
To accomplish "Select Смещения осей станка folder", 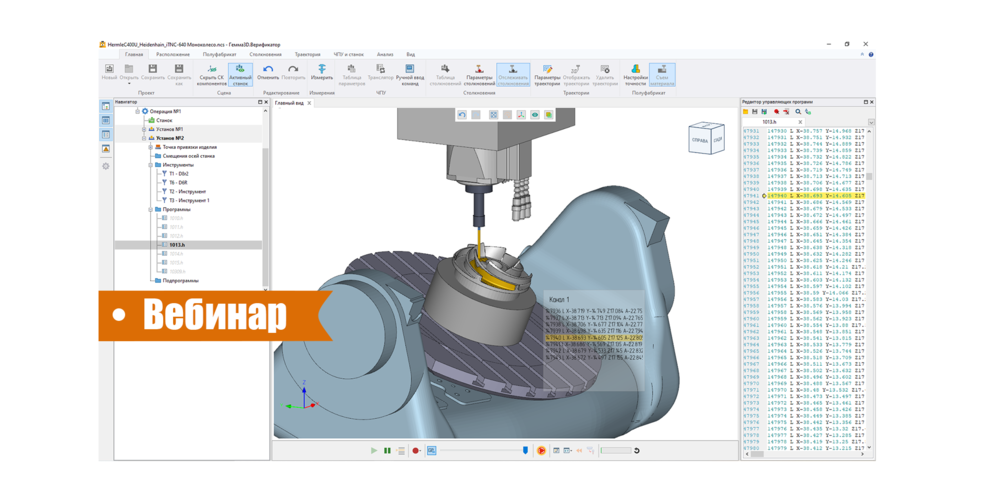I will tap(188, 156).
